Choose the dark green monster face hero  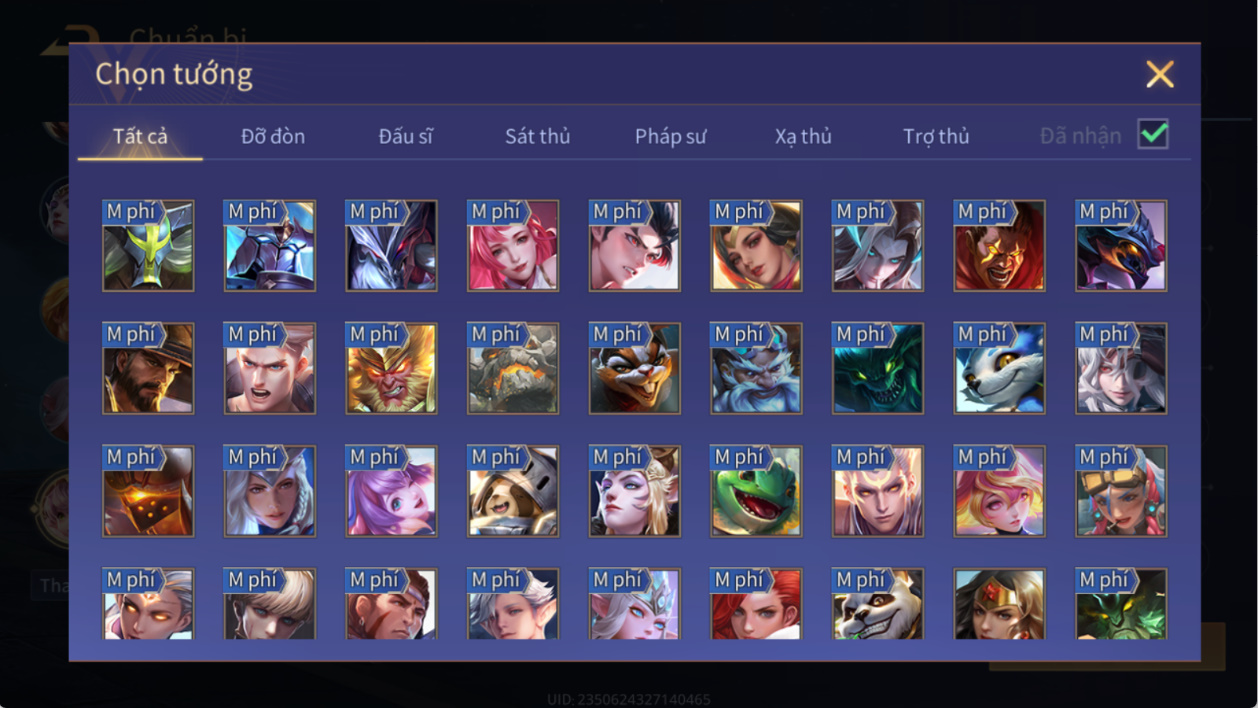[878, 368]
